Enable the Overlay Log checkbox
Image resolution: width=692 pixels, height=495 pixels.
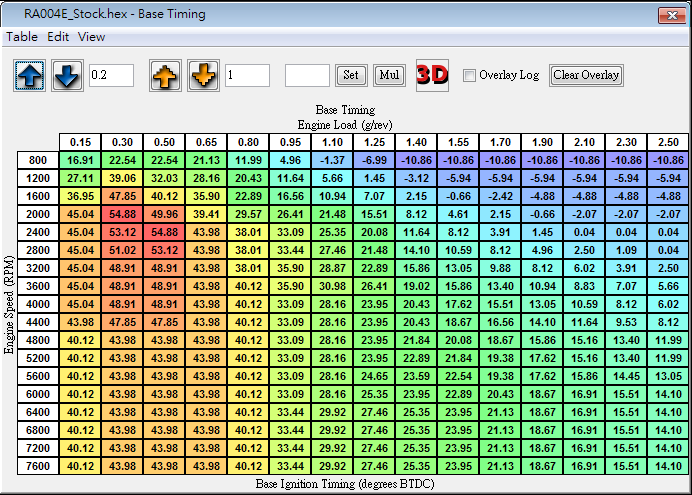pyautogui.click(x=469, y=75)
